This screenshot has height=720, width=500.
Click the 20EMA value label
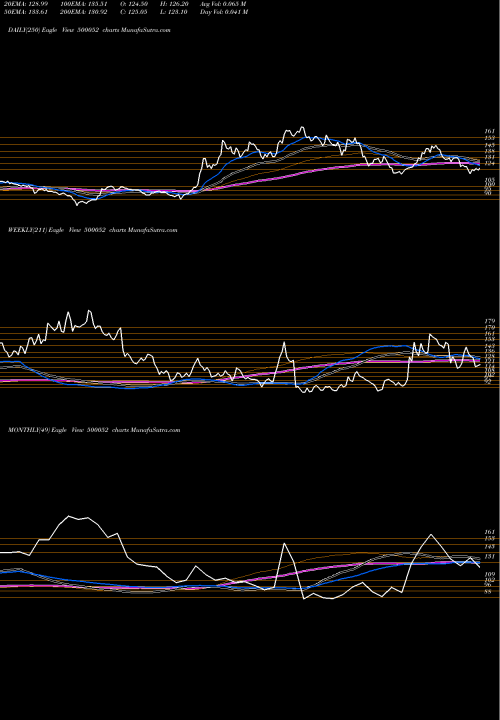point(25,4)
